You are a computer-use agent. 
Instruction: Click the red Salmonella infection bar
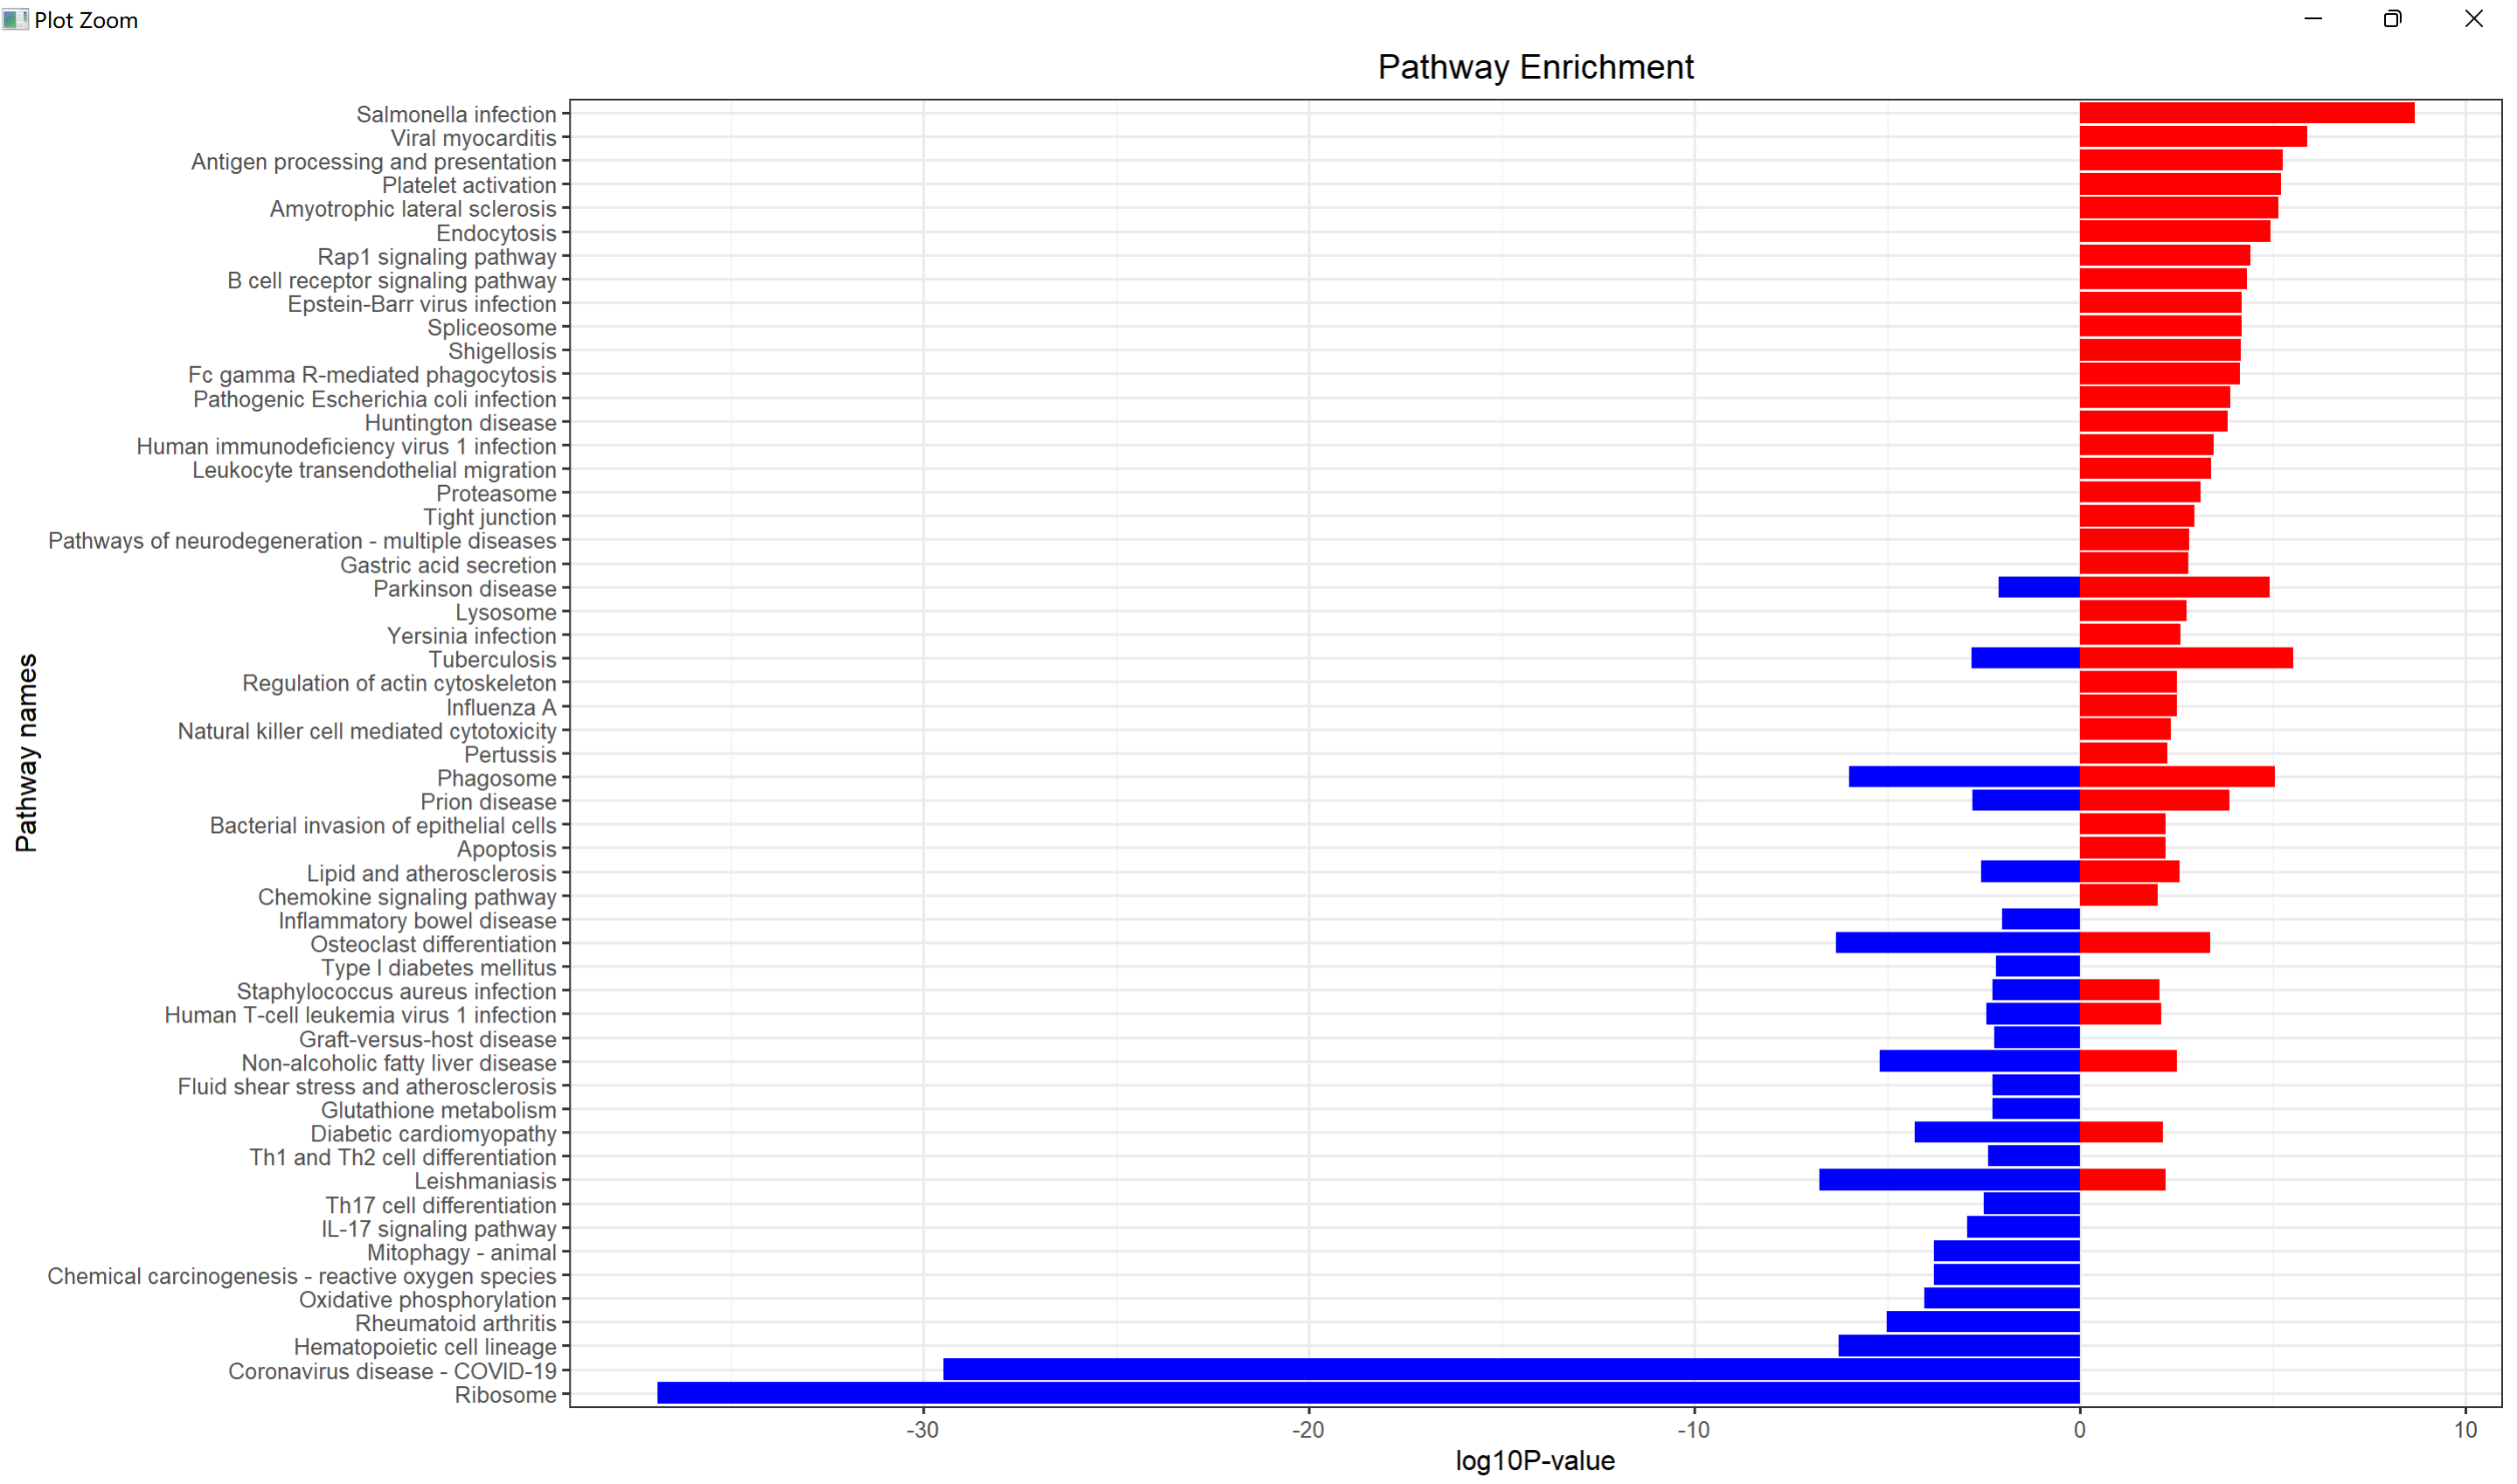tap(2247, 113)
